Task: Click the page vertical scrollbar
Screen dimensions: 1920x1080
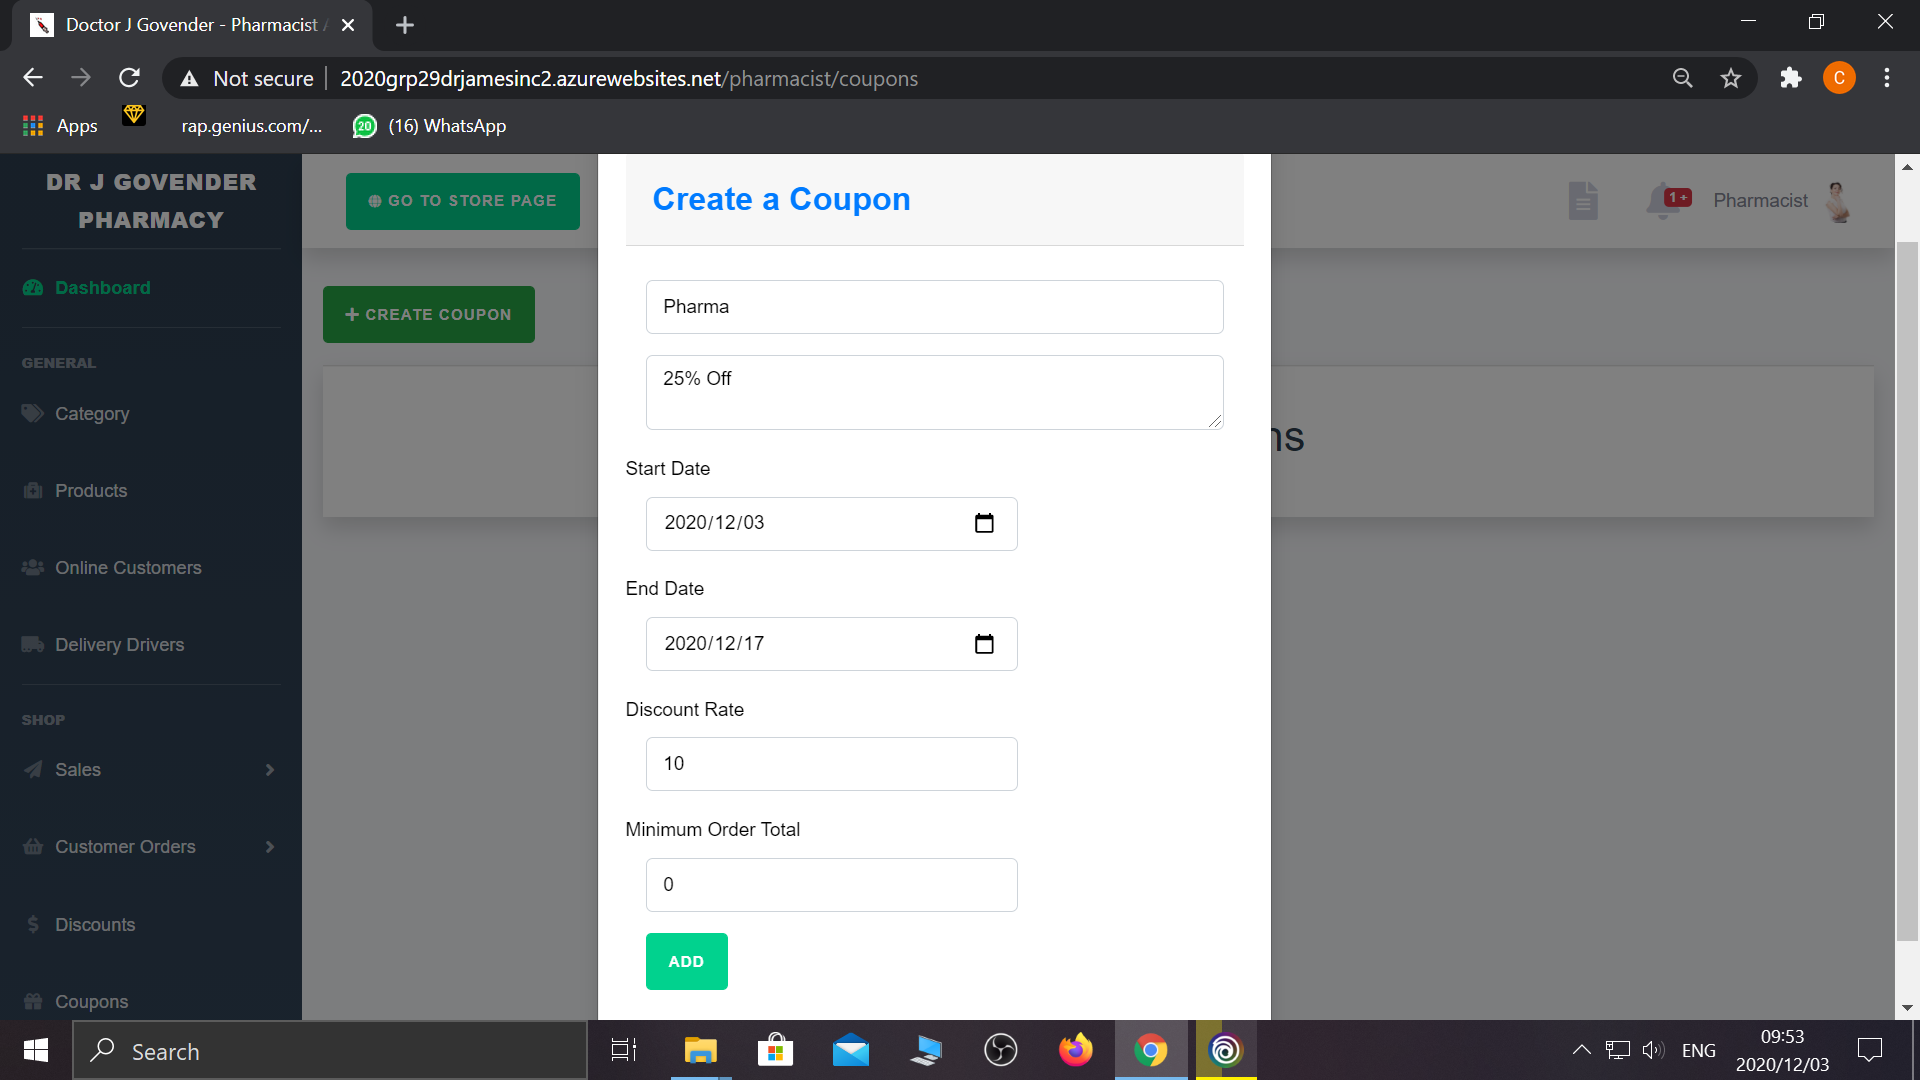Action: coord(1907,590)
